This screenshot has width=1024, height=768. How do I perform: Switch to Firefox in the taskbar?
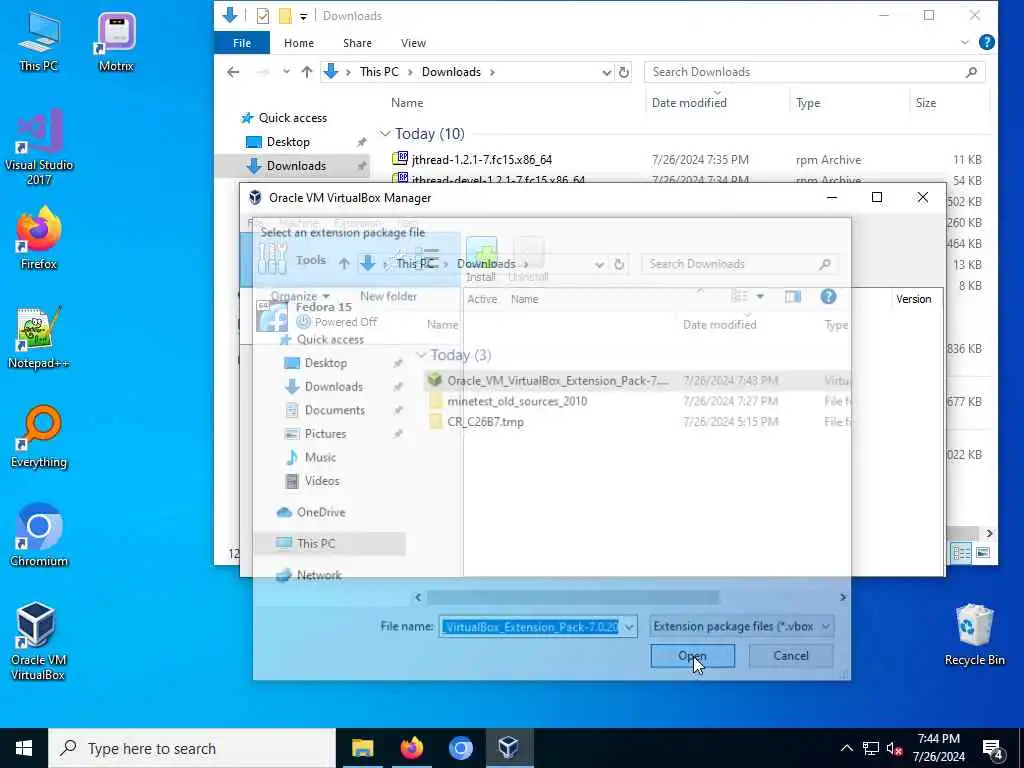(x=411, y=748)
